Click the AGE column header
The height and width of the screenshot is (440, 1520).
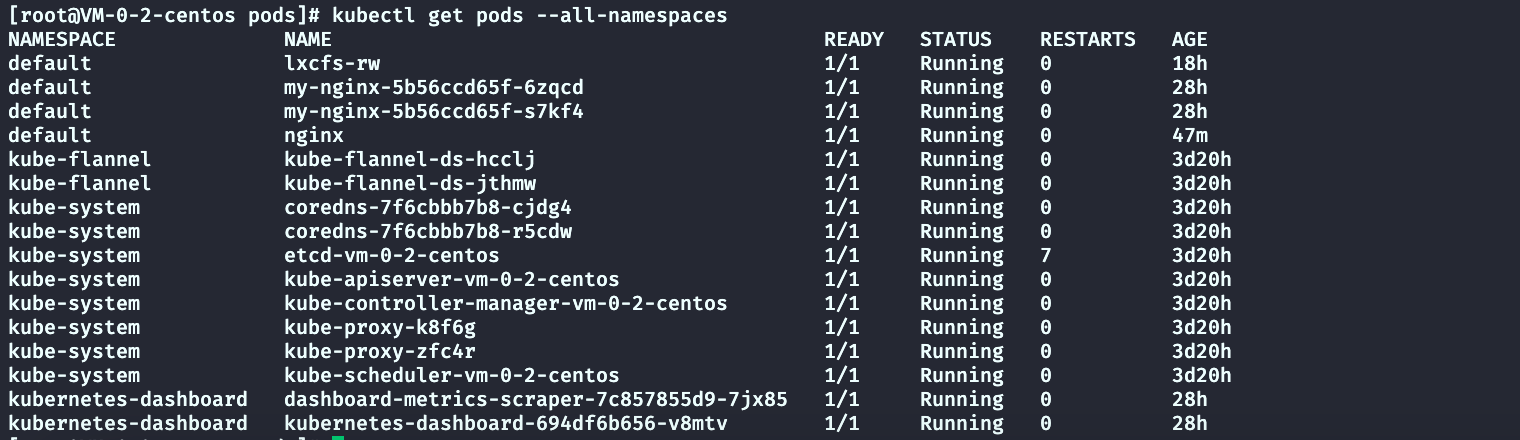pyautogui.click(x=1189, y=40)
